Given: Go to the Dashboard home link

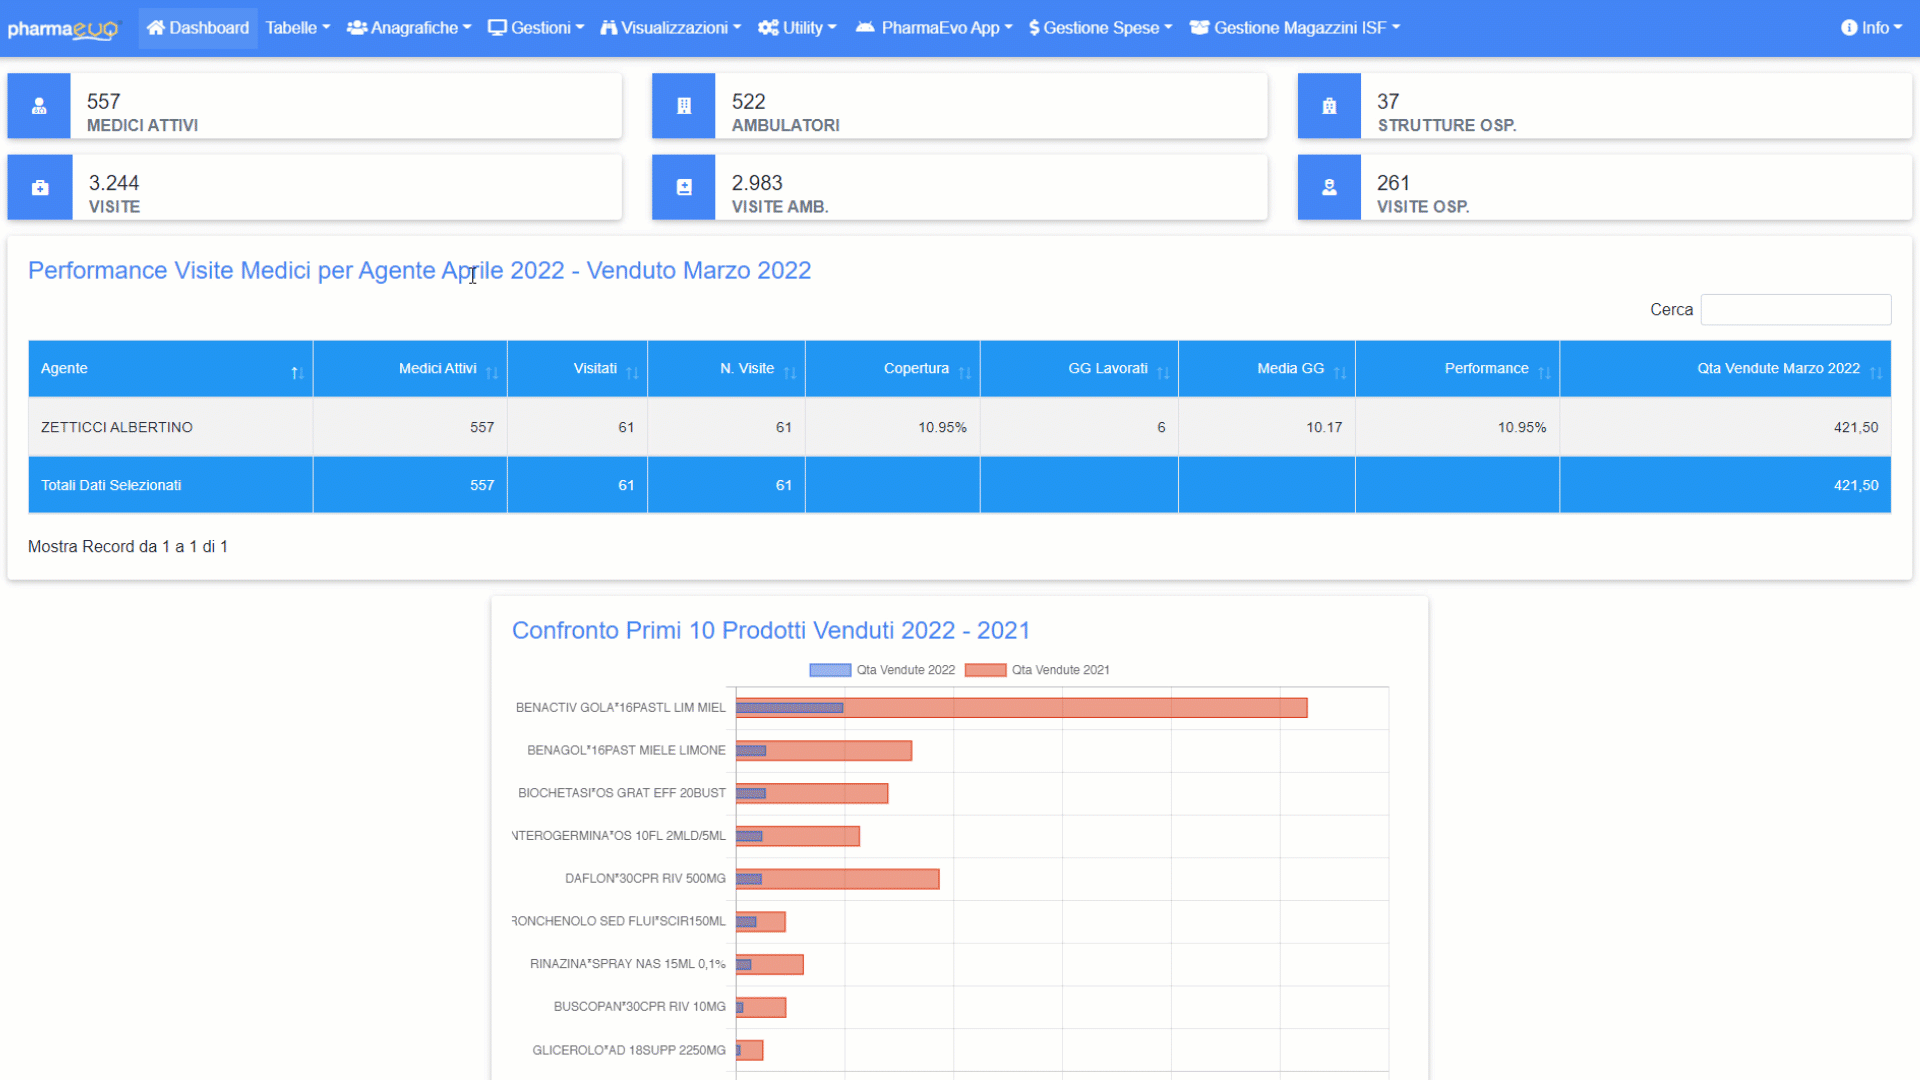Looking at the screenshot, I should click(198, 28).
